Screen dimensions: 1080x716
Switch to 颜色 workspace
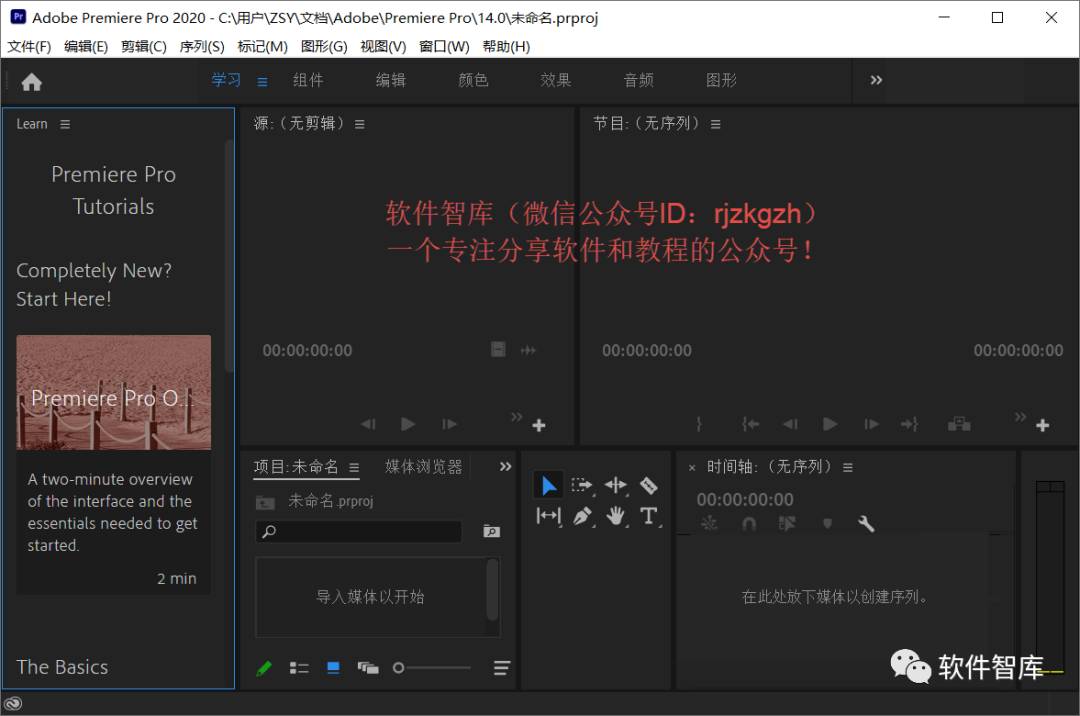[473, 80]
